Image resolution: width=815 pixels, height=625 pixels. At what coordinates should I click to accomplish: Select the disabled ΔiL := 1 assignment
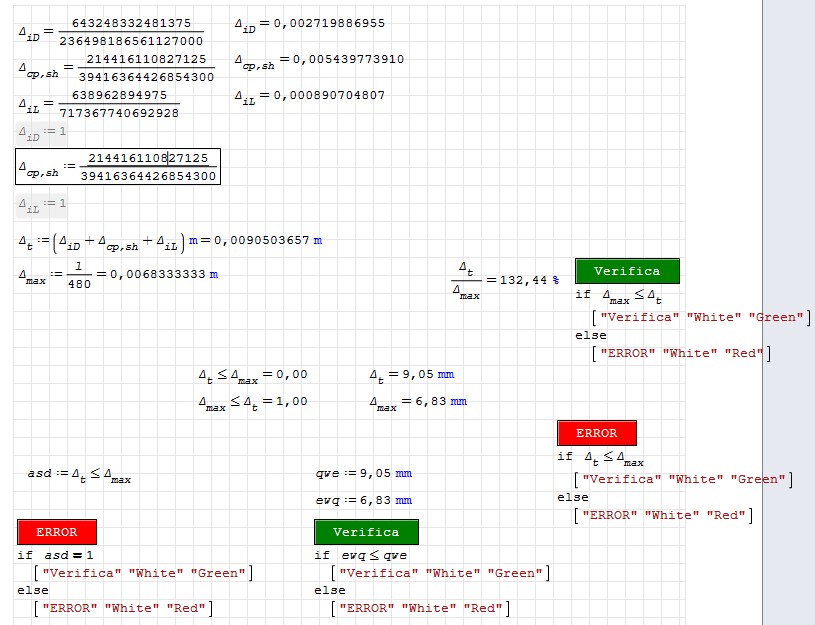42,205
